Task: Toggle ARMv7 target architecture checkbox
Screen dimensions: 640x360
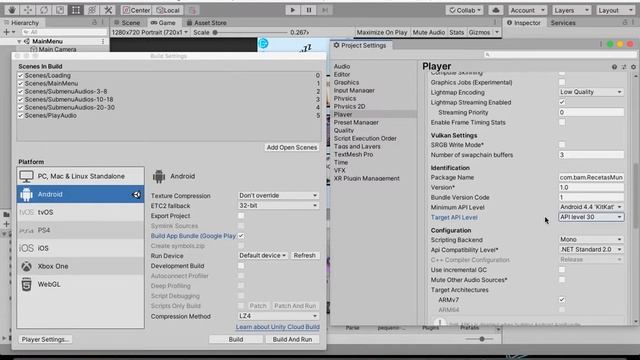Action: [x=562, y=300]
